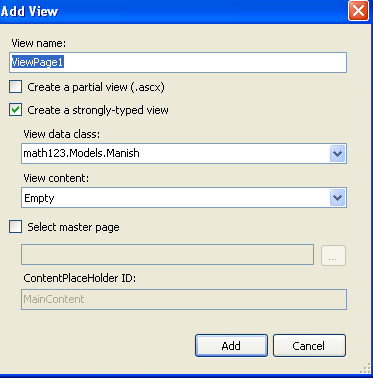373x380 pixels.
Task: Click the empty master page path field
Action: (x=167, y=255)
